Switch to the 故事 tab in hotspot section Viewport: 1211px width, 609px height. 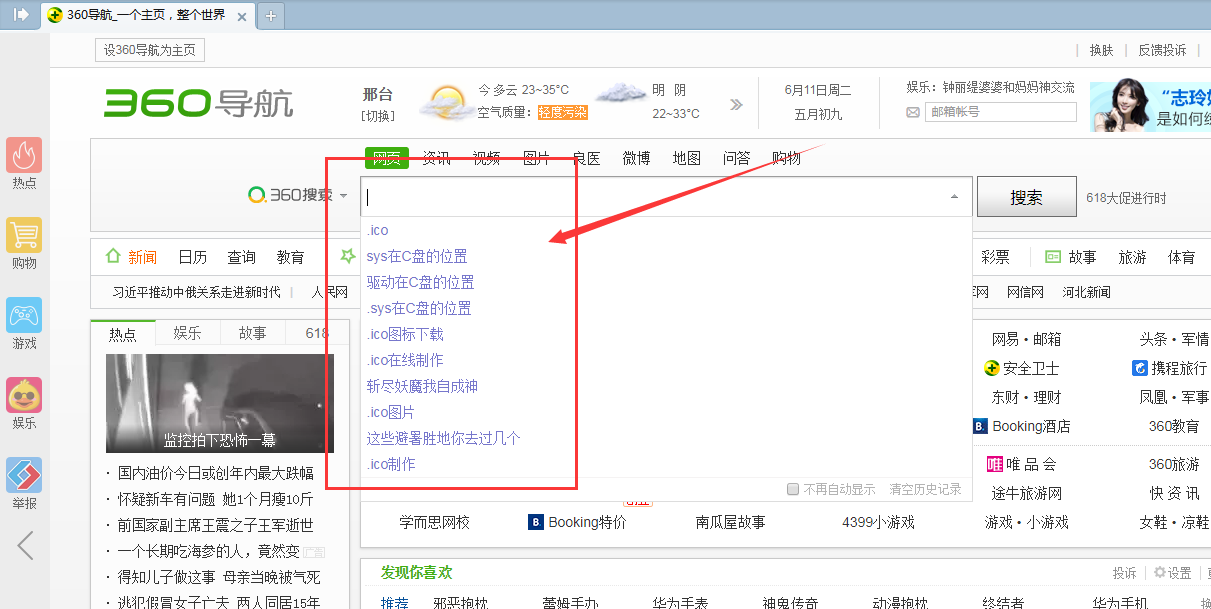coord(253,332)
